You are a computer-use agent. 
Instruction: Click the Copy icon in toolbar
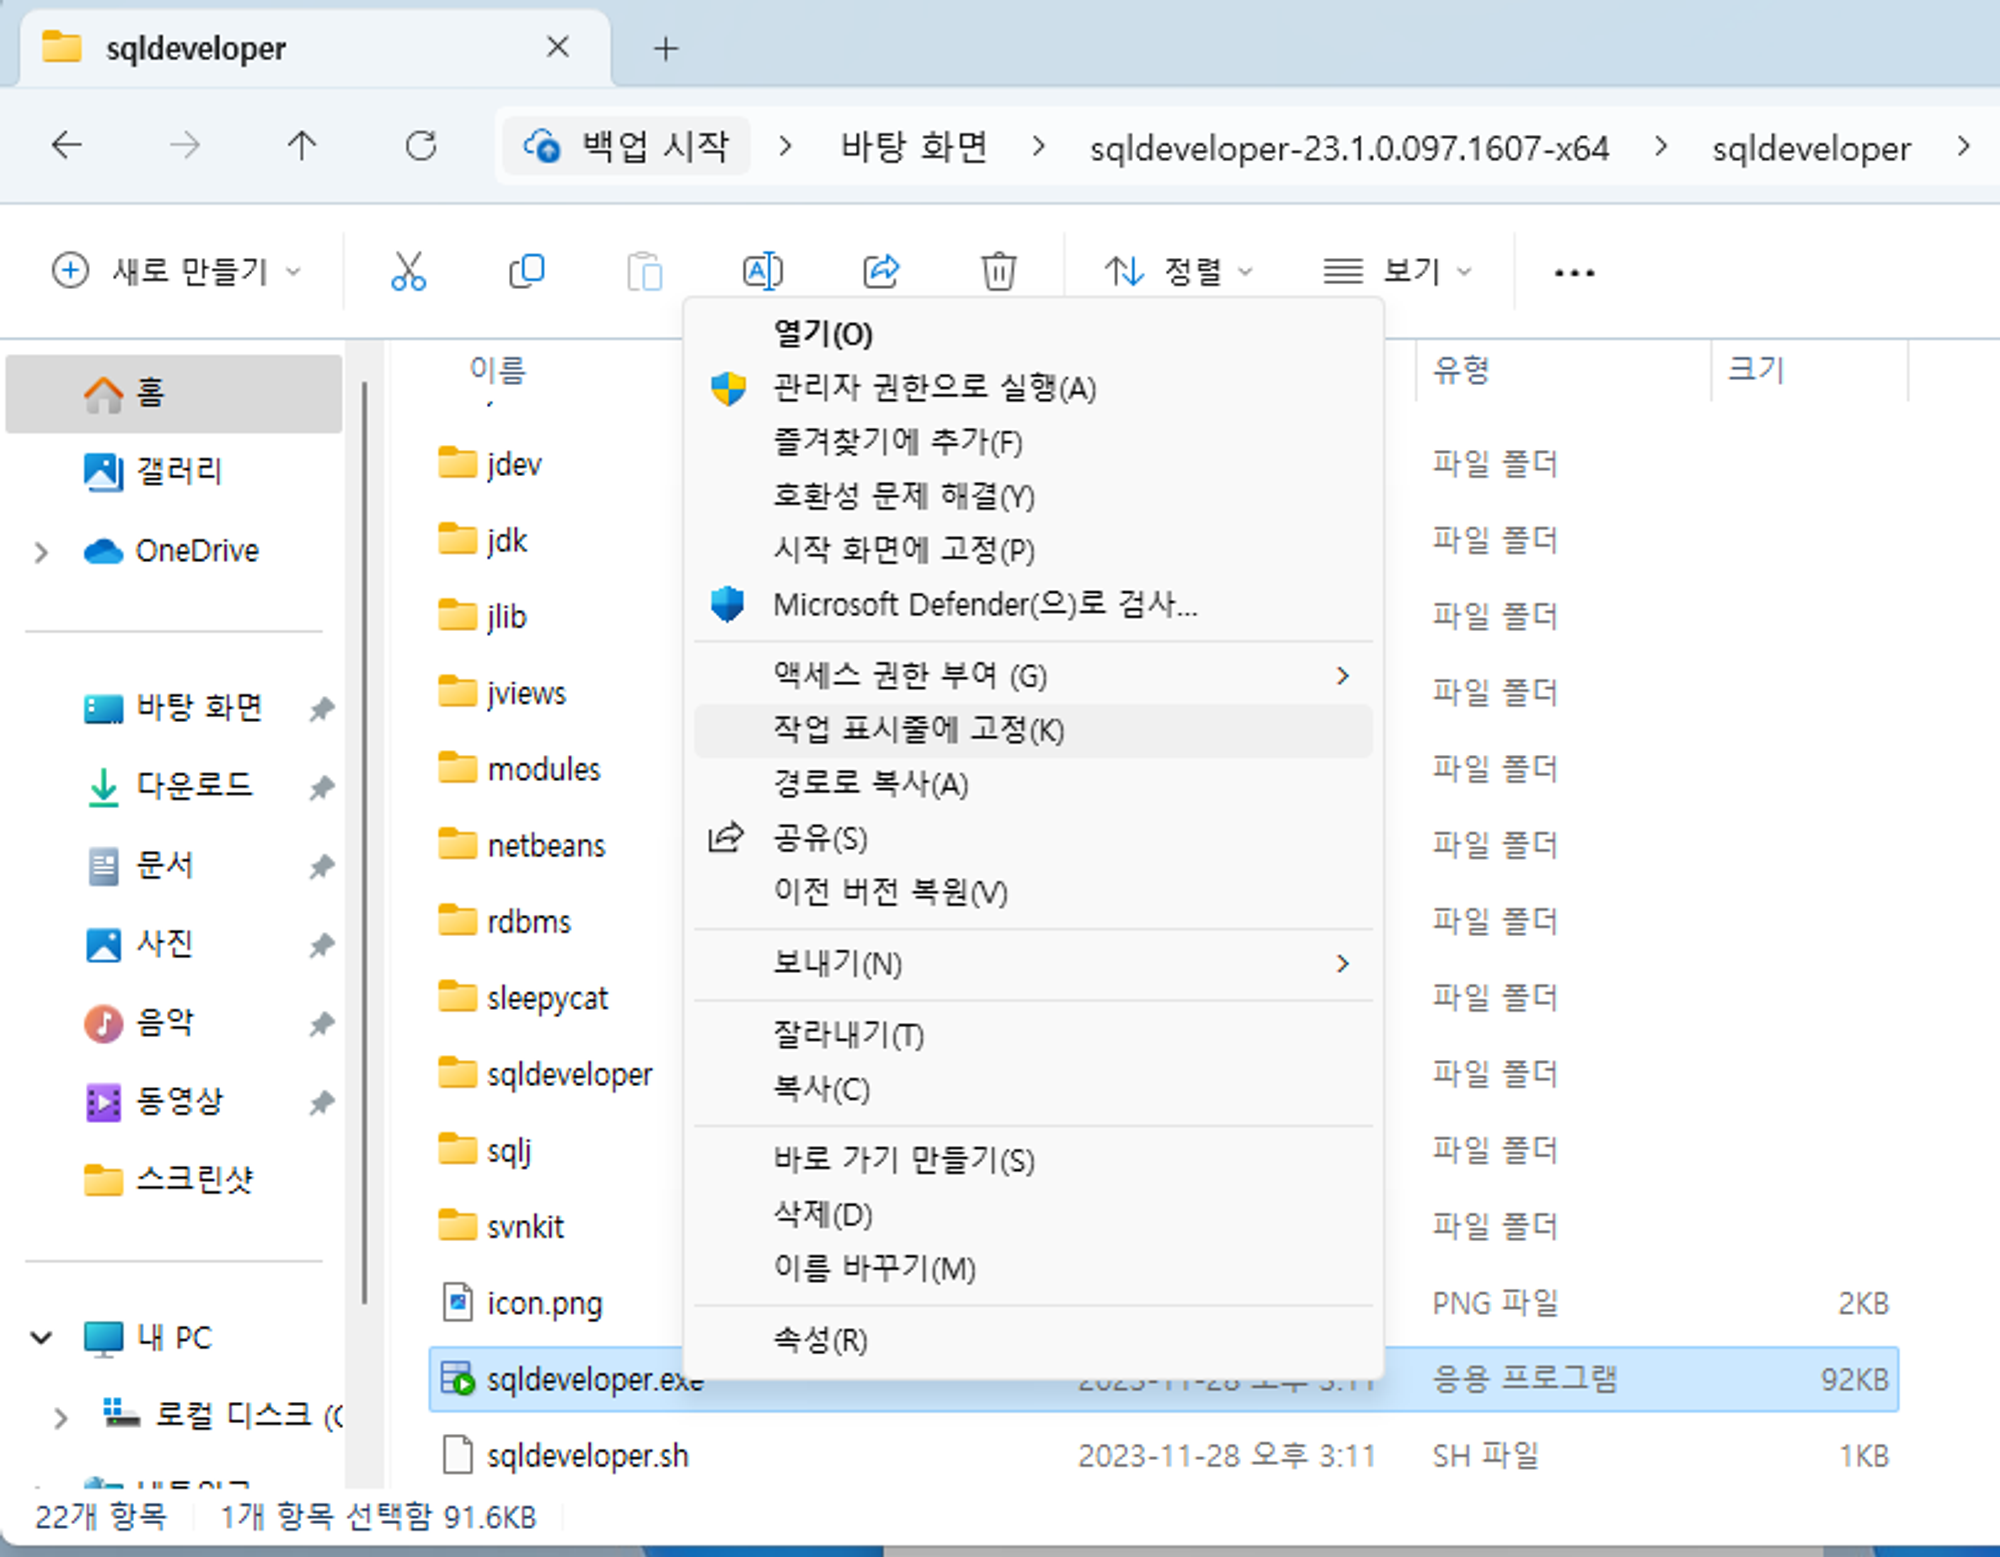click(526, 271)
